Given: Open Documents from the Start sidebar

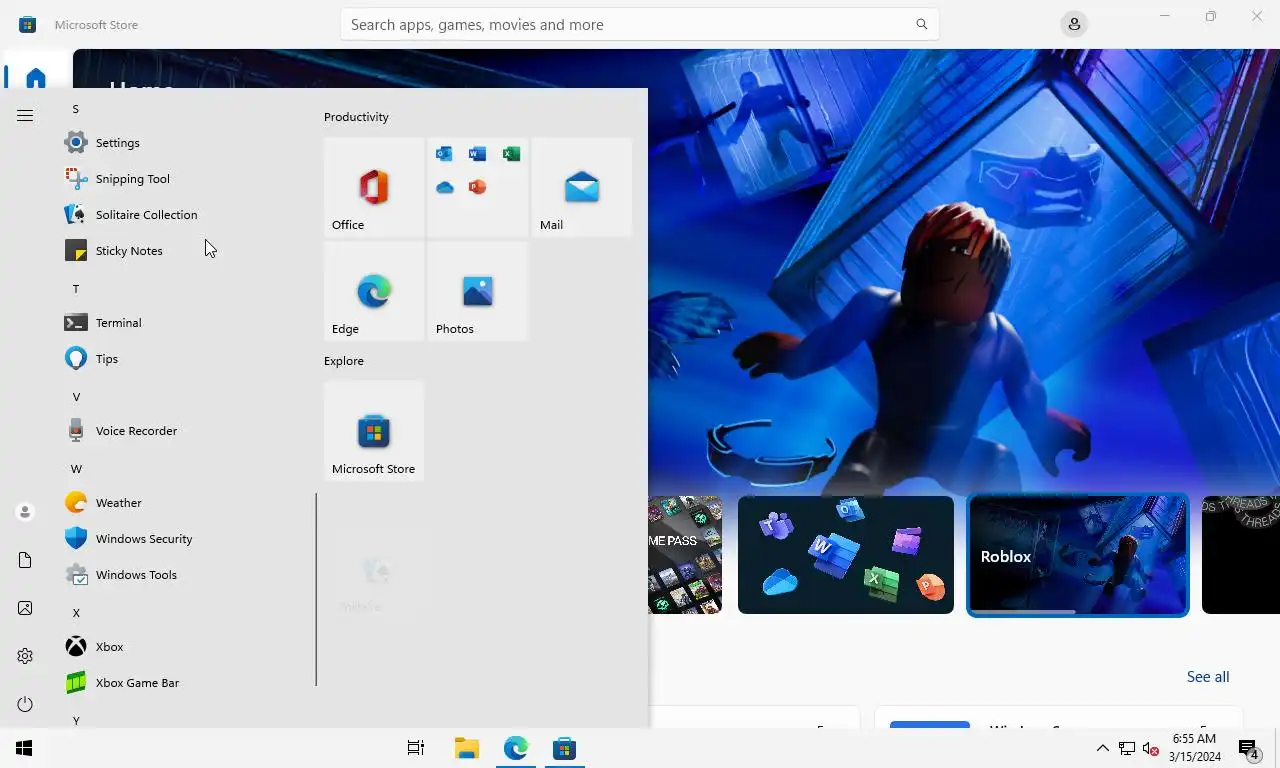Looking at the screenshot, I should click(x=25, y=560).
